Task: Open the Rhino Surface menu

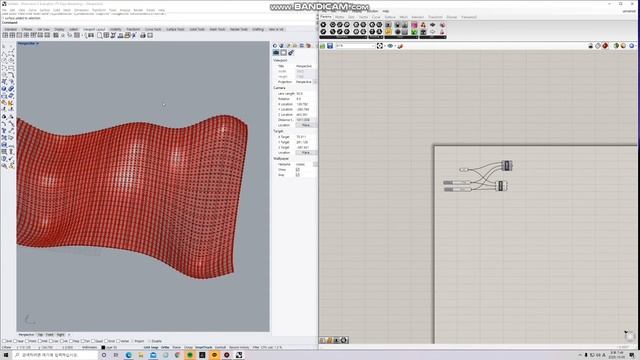Action: click(x=44, y=10)
